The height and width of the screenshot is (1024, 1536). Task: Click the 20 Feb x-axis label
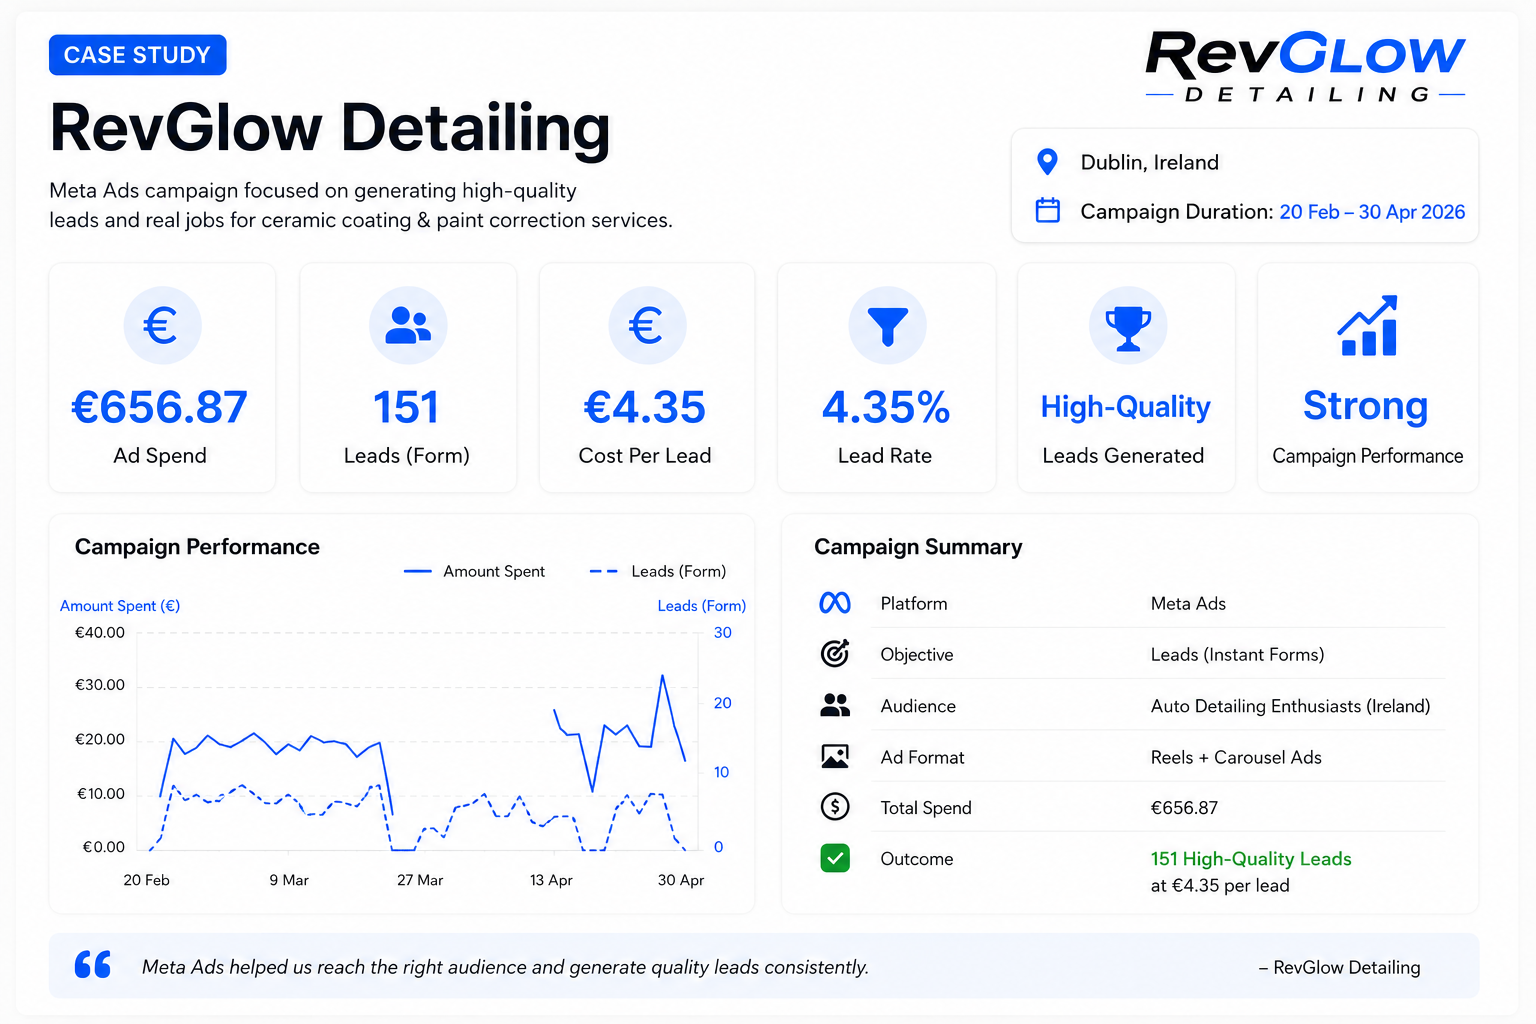coord(147,880)
